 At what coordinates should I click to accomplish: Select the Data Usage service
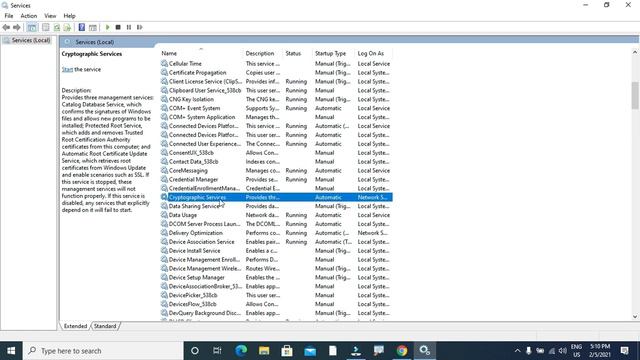276,215
